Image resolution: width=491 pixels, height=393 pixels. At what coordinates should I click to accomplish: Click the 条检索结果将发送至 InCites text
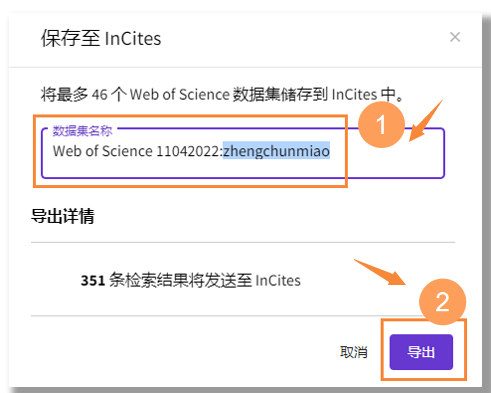pos(205,280)
